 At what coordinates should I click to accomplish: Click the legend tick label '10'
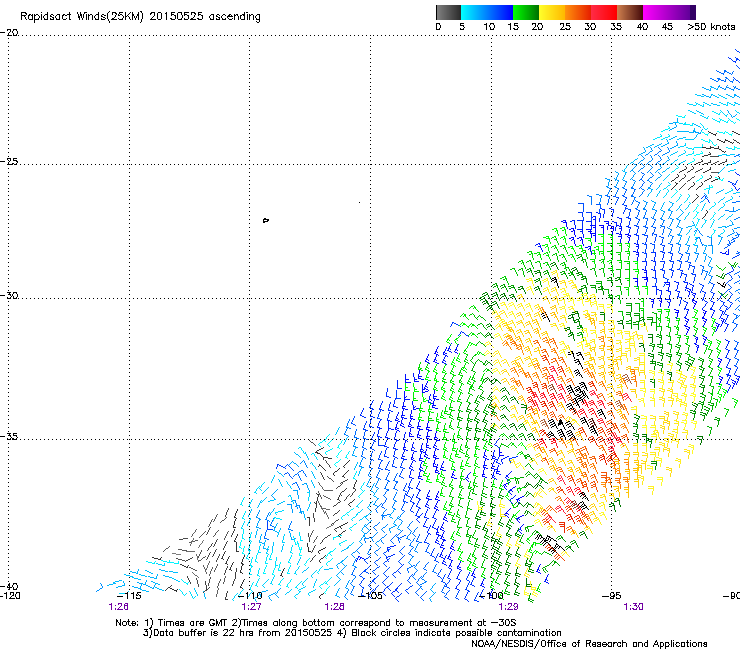click(x=489, y=27)
